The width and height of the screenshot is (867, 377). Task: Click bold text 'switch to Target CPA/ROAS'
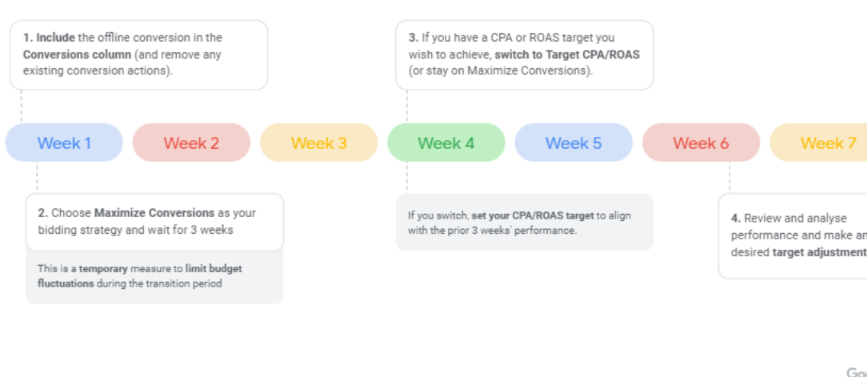click(x=567, y=55)
